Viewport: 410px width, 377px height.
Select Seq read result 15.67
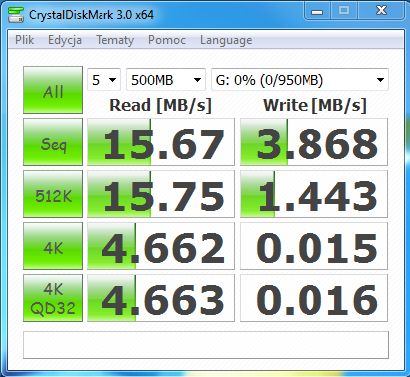(161, 142)
